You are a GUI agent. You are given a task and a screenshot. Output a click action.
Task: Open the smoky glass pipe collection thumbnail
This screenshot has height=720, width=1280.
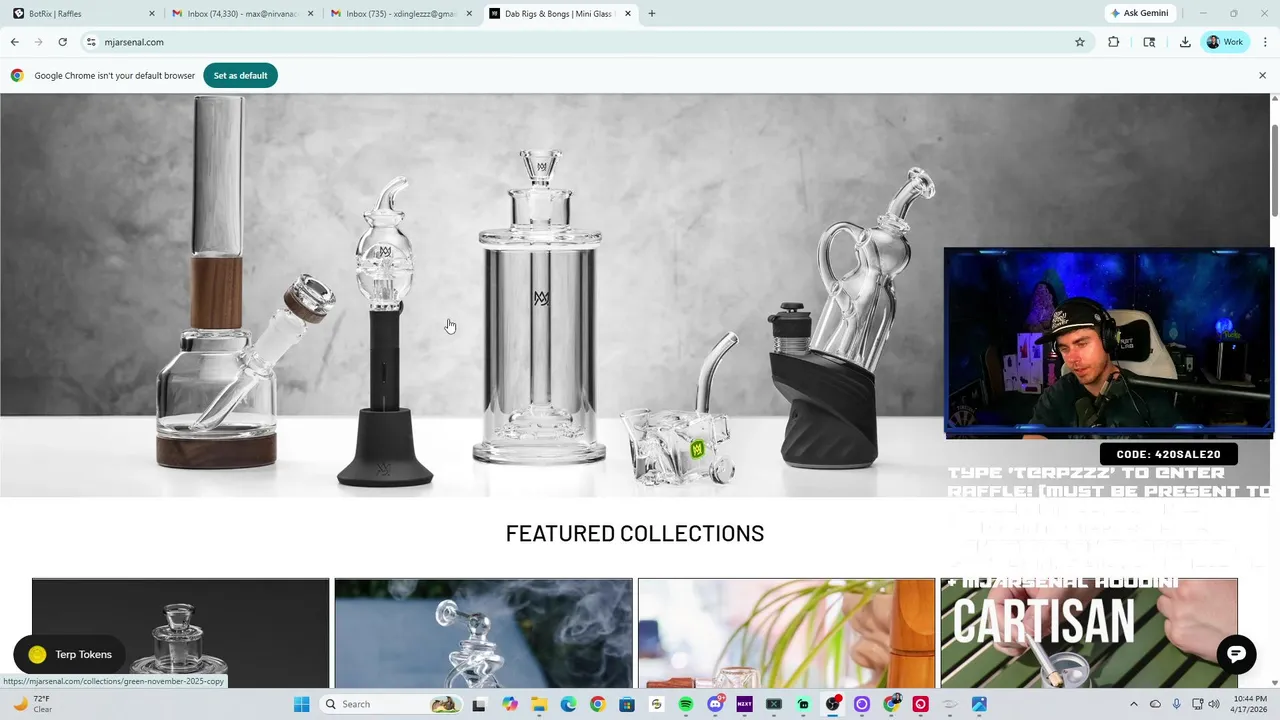point(484,633)
